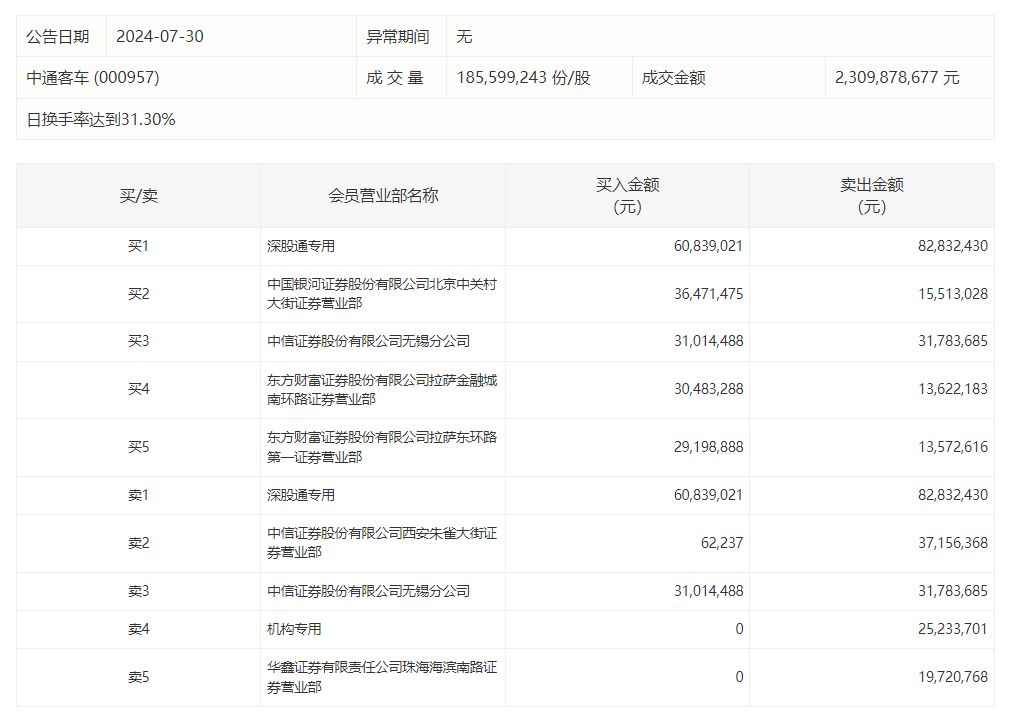Click the 会员营业部名称 column header

383,196
